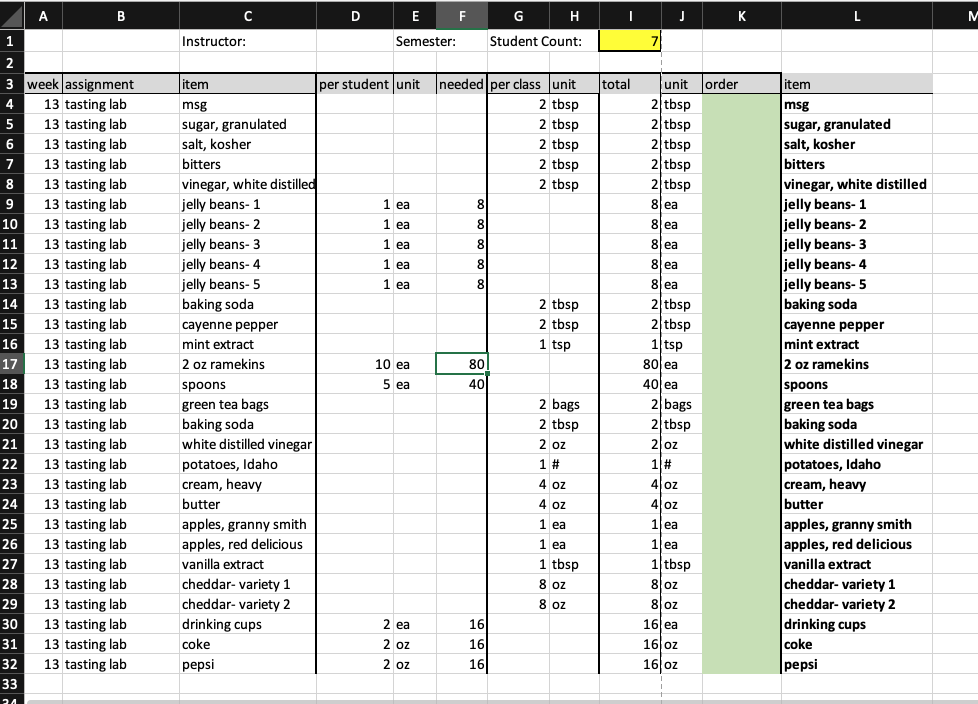Click green order cell in pepsi row

(x=742, y=664)
